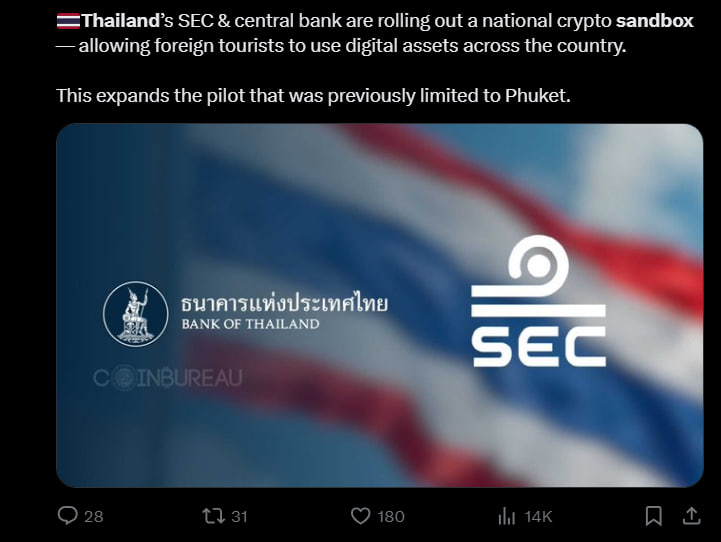
Task: Click the Bank of Thailand round emblem
Action: (135, 314)
